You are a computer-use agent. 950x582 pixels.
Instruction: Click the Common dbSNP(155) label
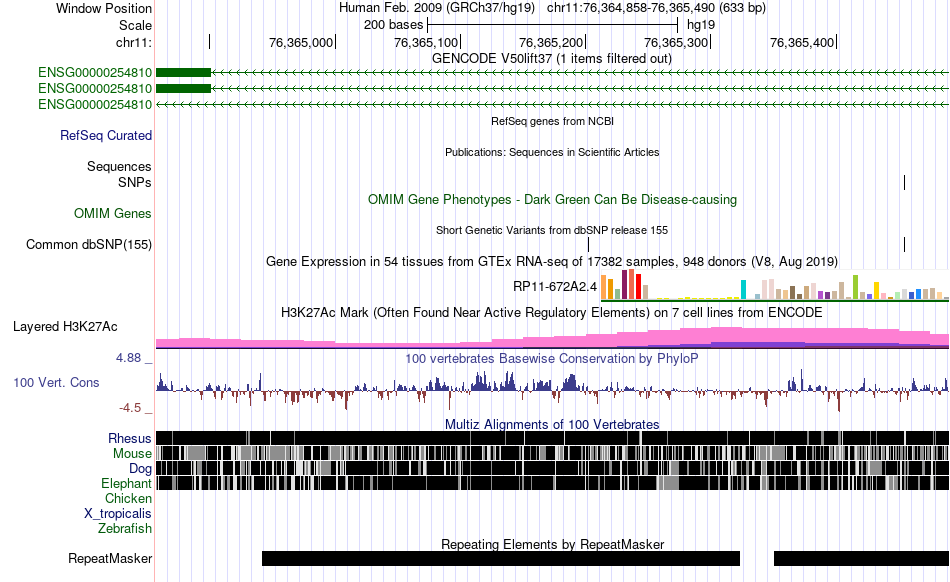89,245
